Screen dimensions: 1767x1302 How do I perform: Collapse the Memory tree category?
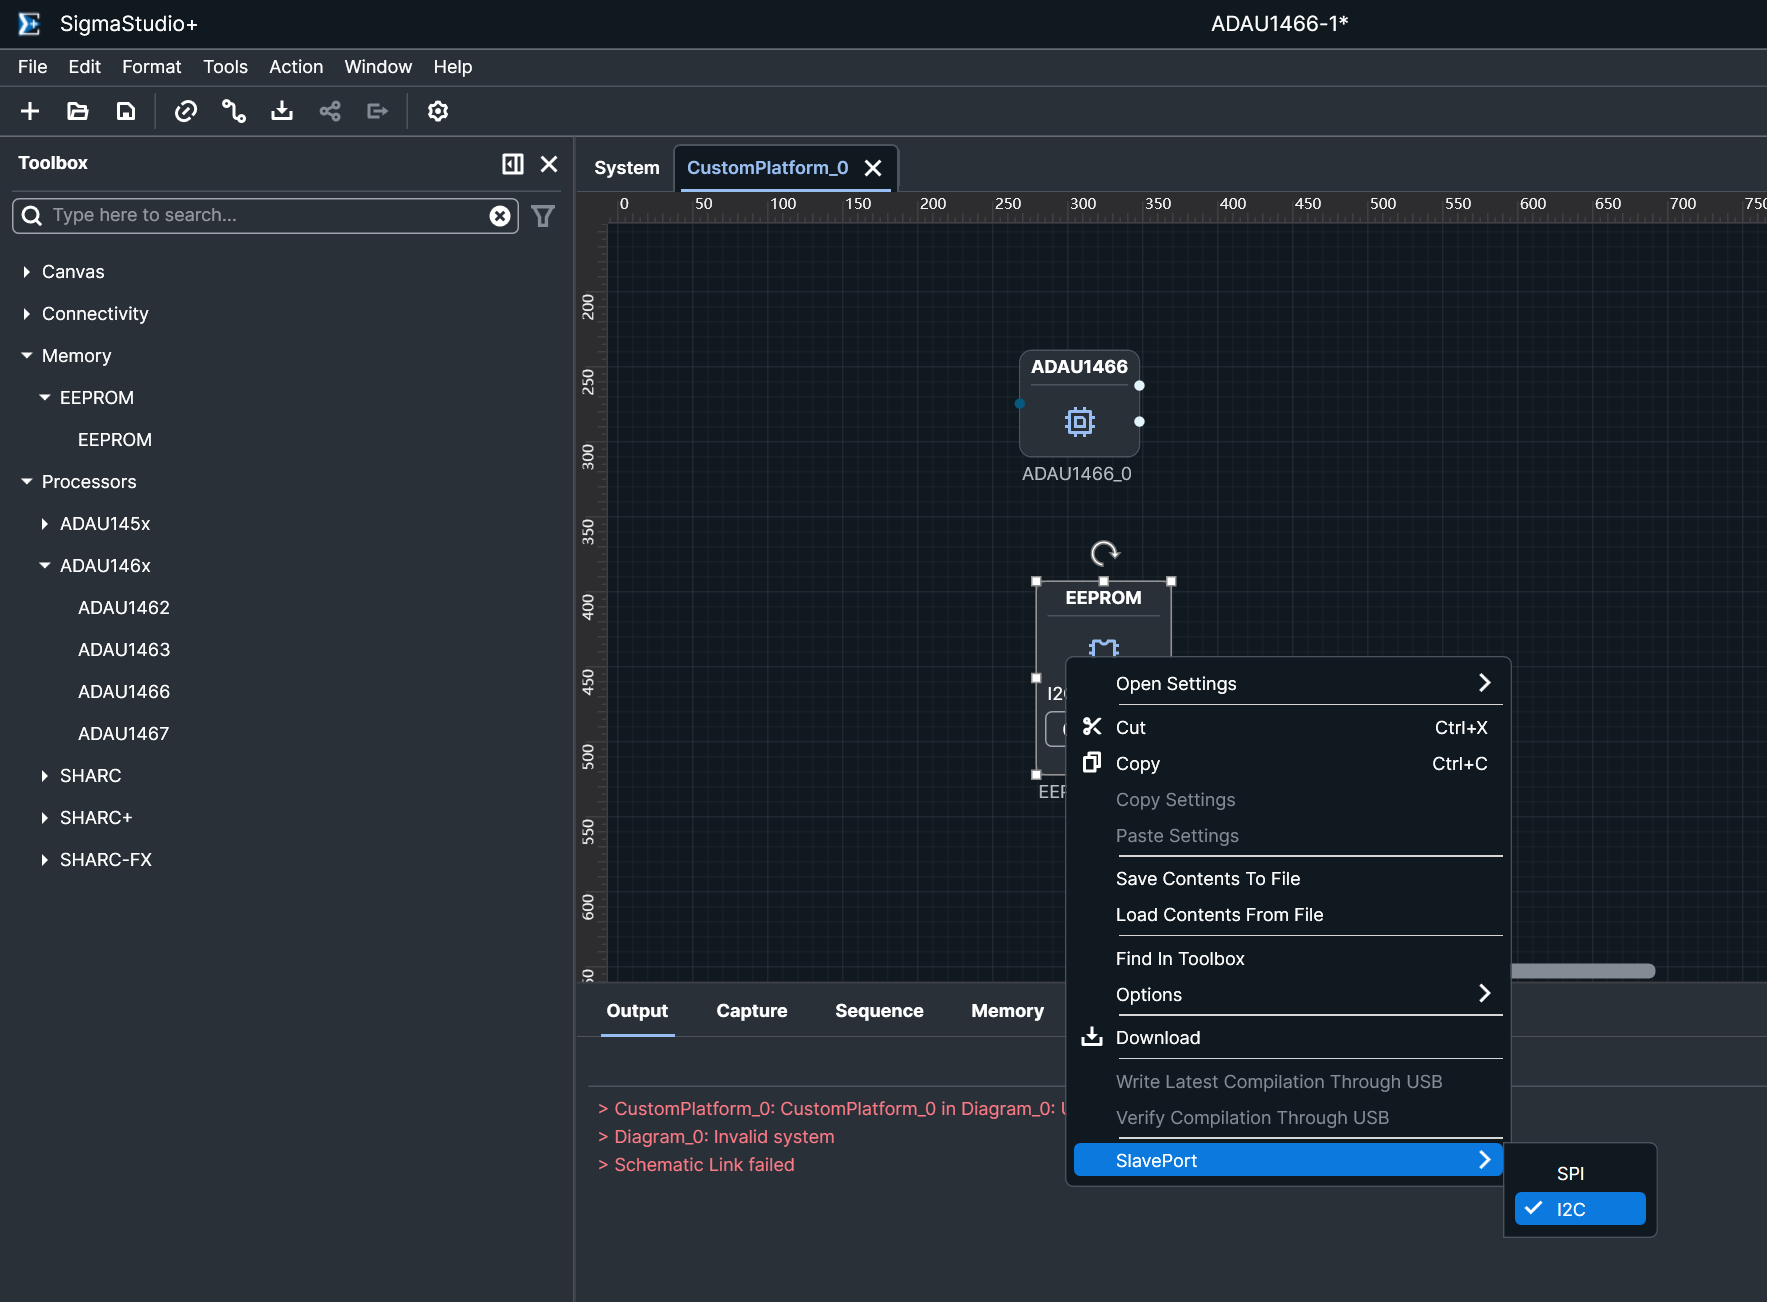point(27,356)
